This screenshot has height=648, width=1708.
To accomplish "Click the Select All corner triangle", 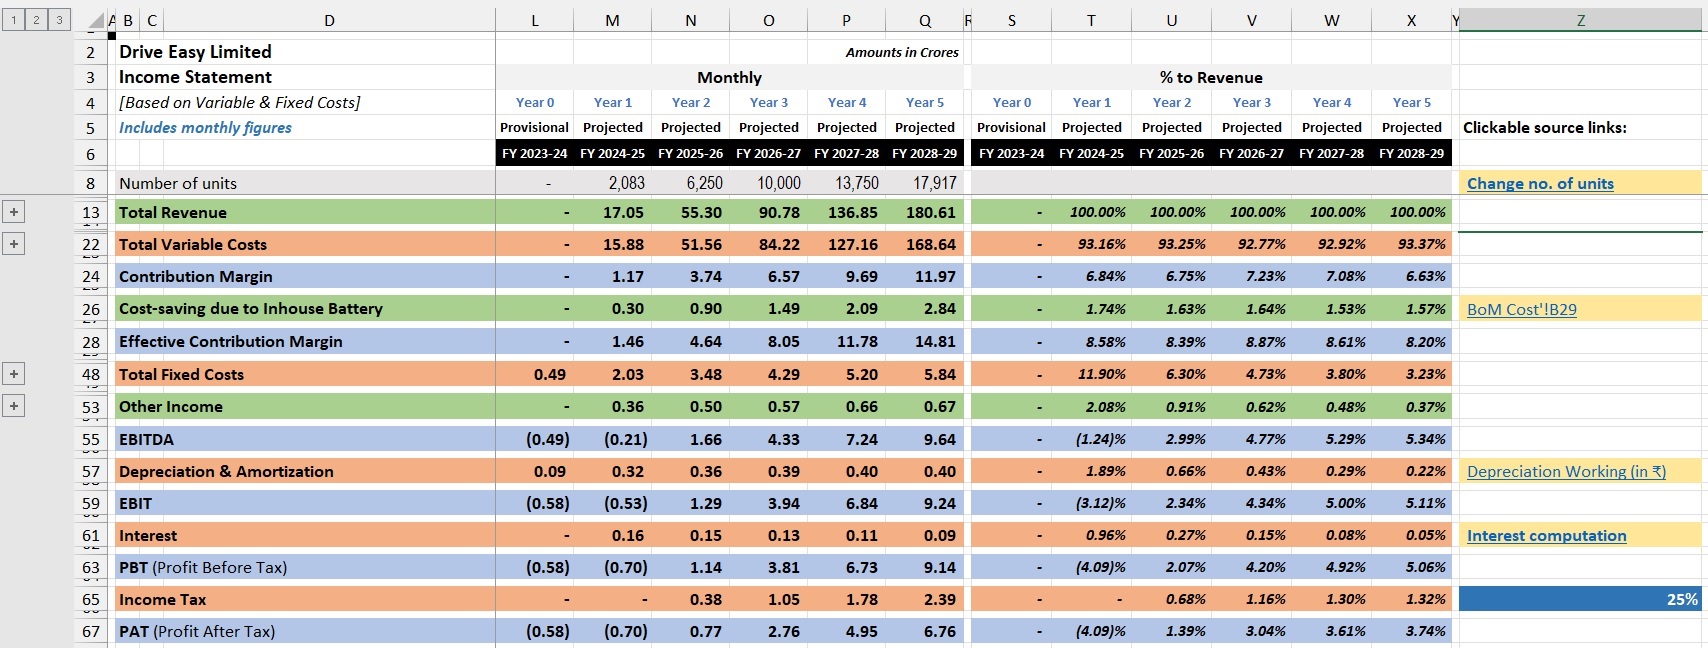I will tap(95, 21).
